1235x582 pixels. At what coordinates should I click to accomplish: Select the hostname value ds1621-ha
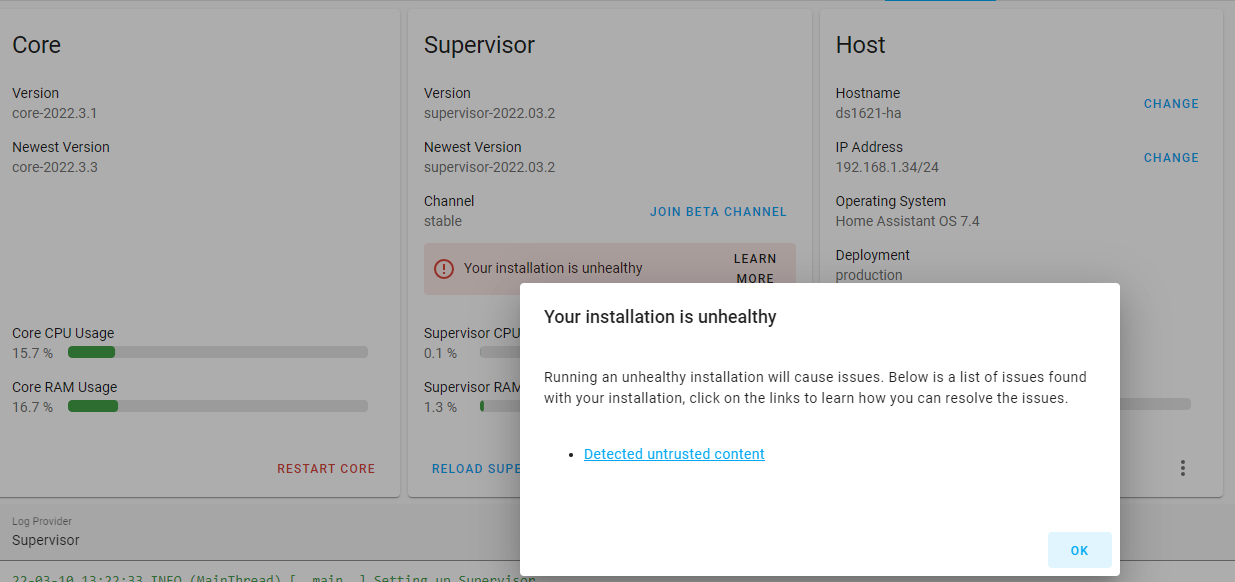[x=869, y=113]
